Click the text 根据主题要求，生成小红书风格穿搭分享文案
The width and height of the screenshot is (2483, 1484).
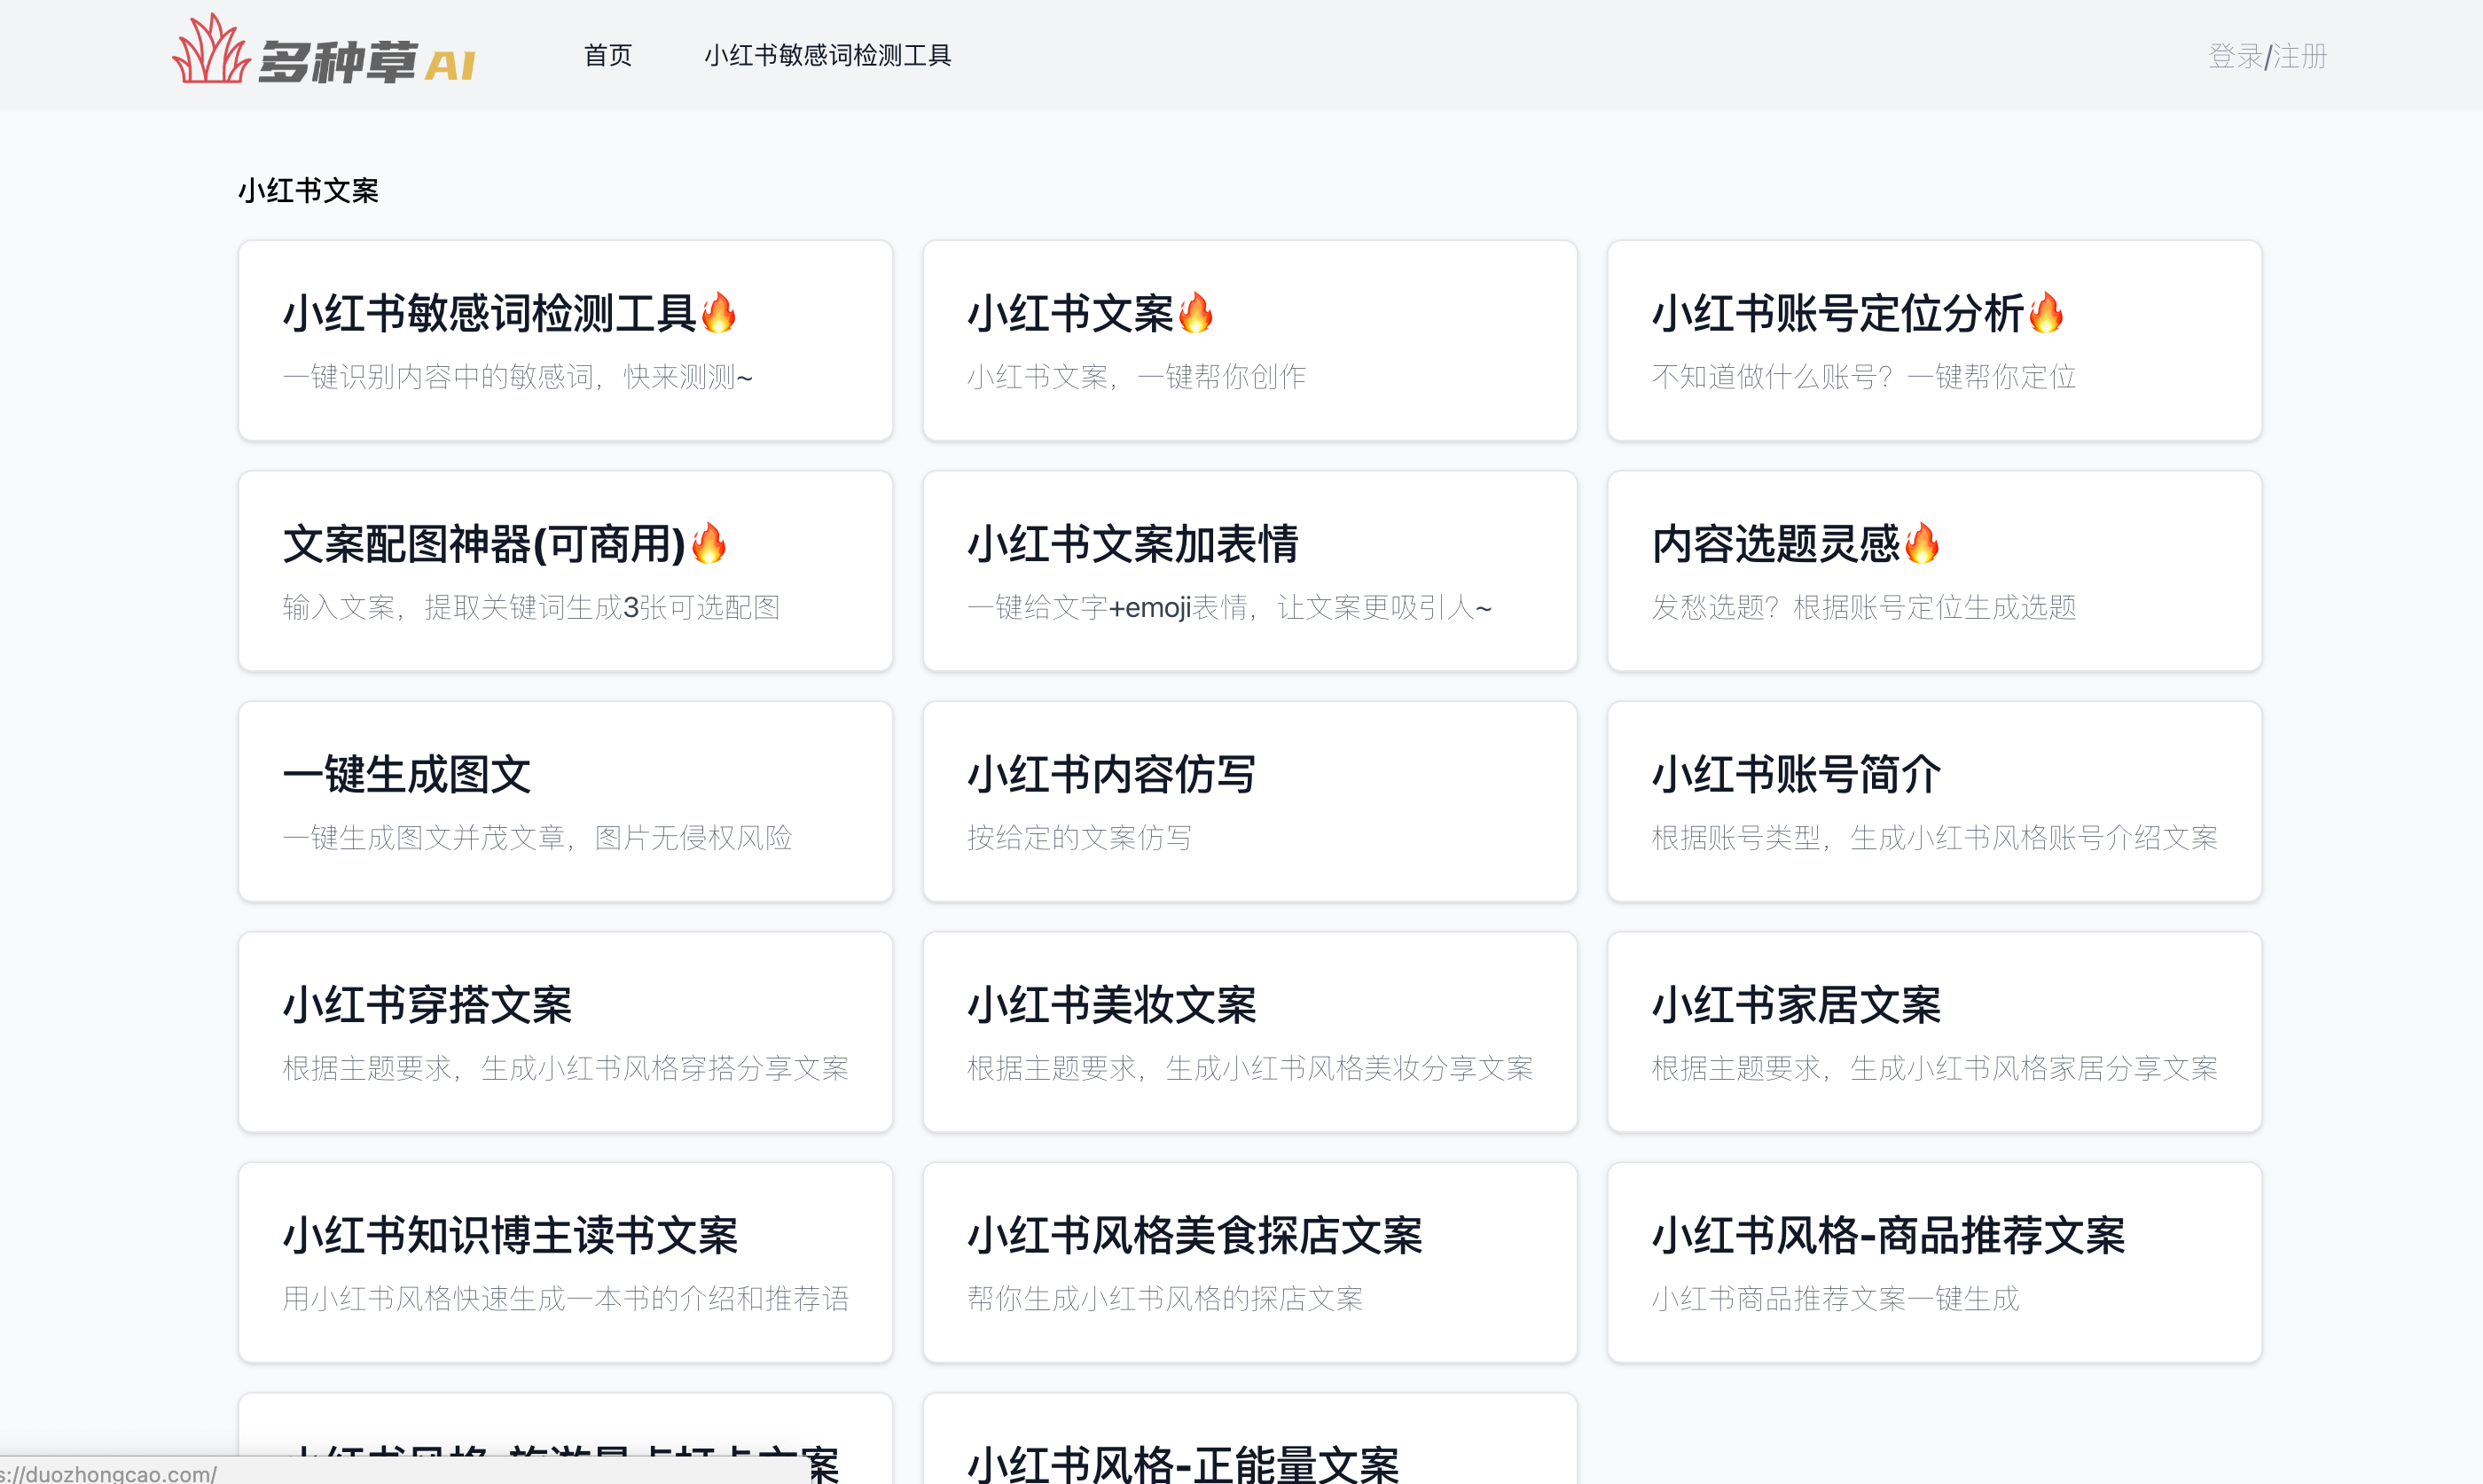point(565,1068)
